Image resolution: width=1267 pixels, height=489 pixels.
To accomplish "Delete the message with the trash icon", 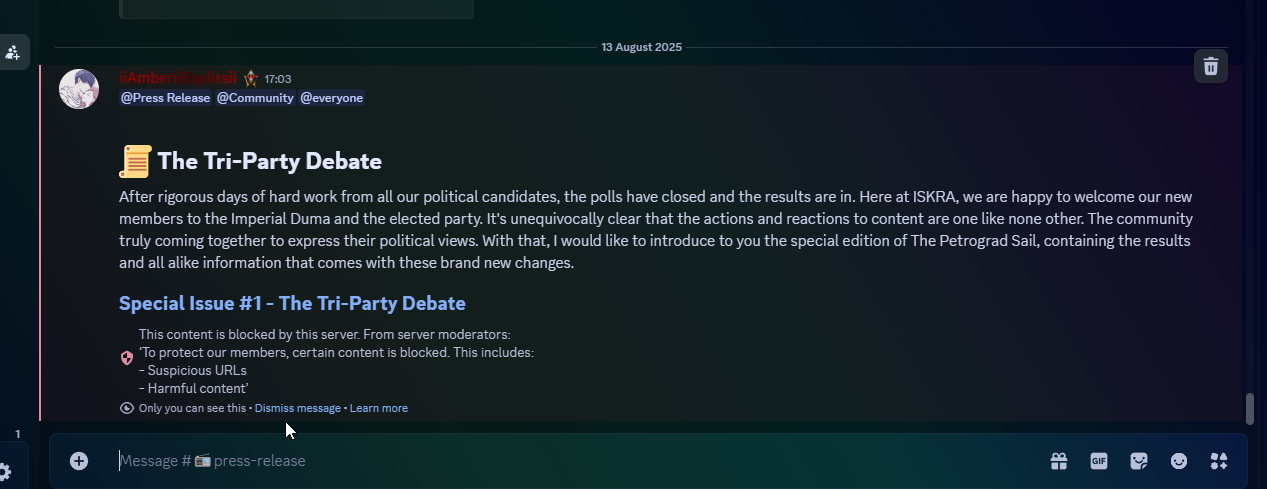I will click(1210, 66).
